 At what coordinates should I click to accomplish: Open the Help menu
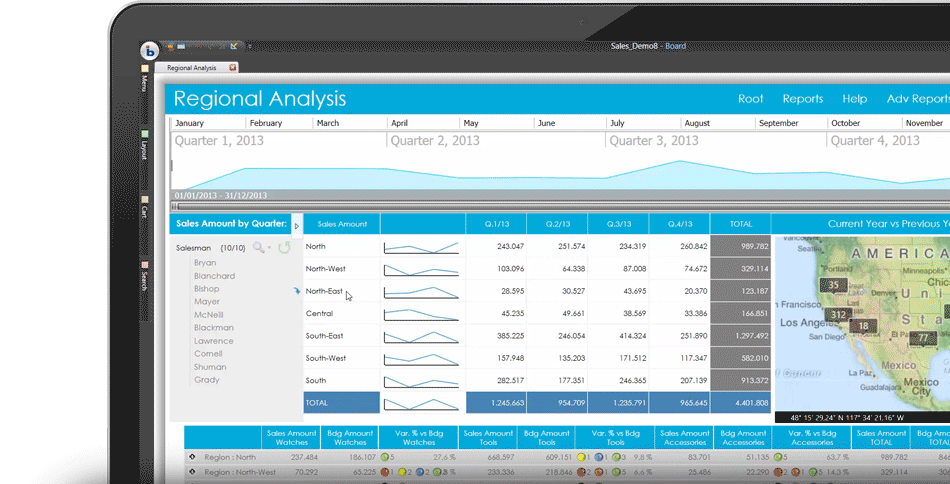click(x=854, y=99)
